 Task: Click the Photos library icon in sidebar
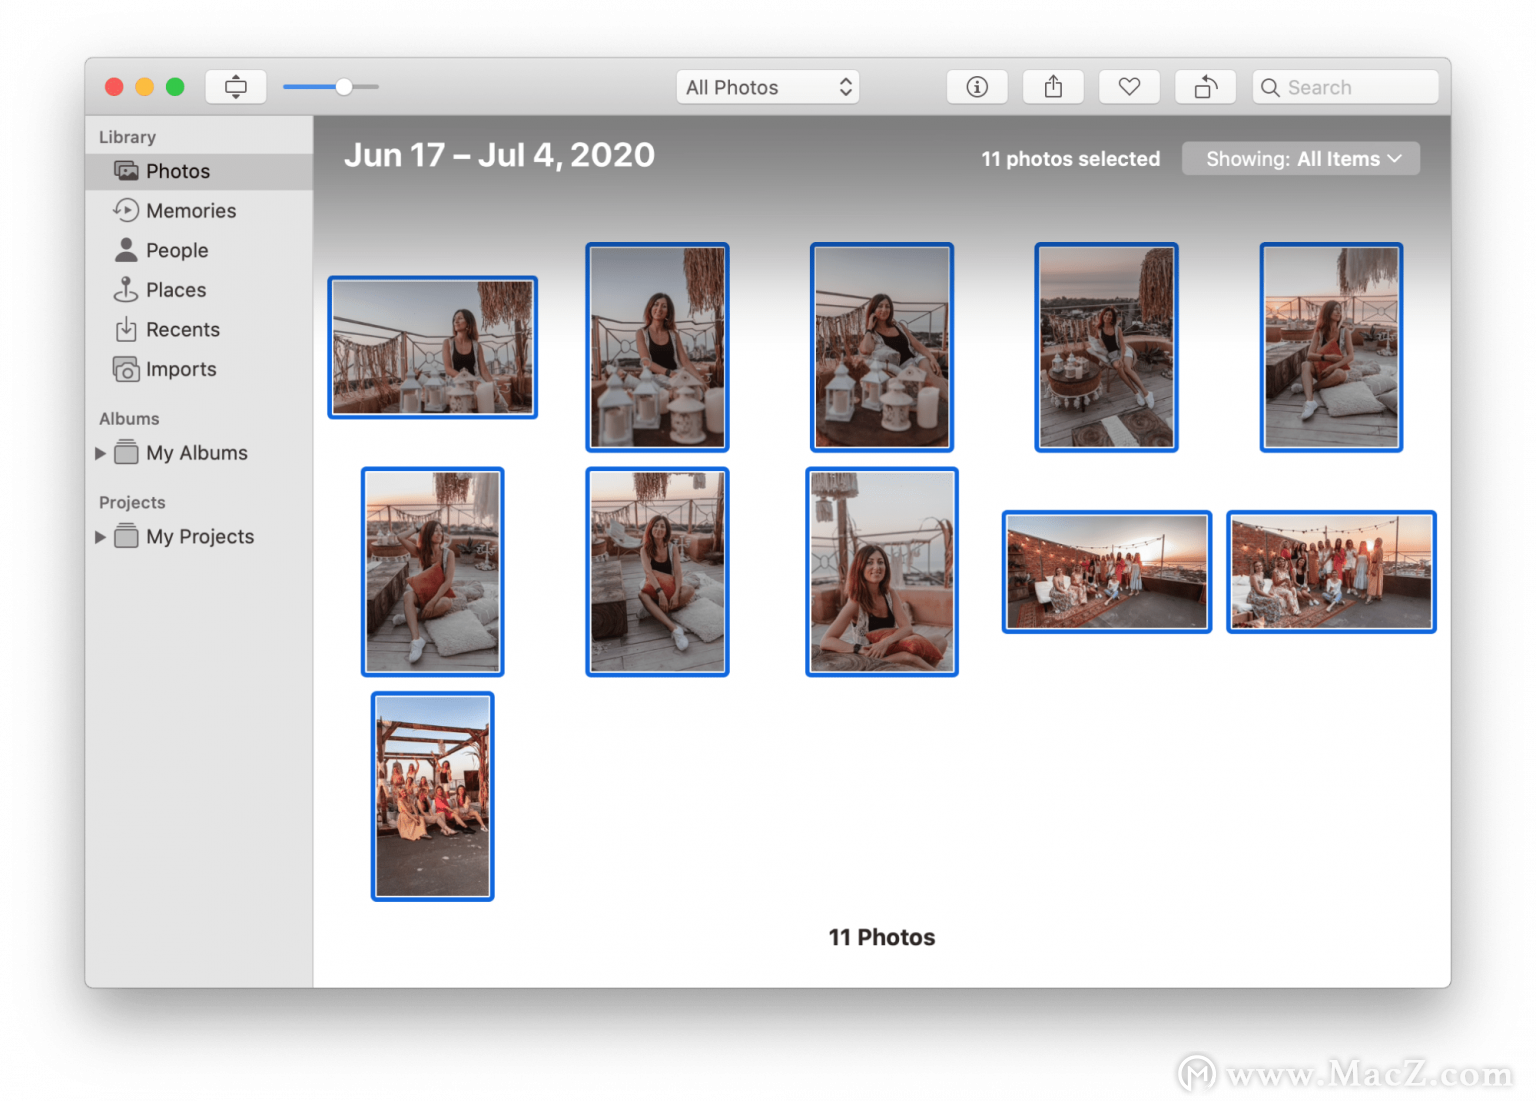(x=126, y=171)
